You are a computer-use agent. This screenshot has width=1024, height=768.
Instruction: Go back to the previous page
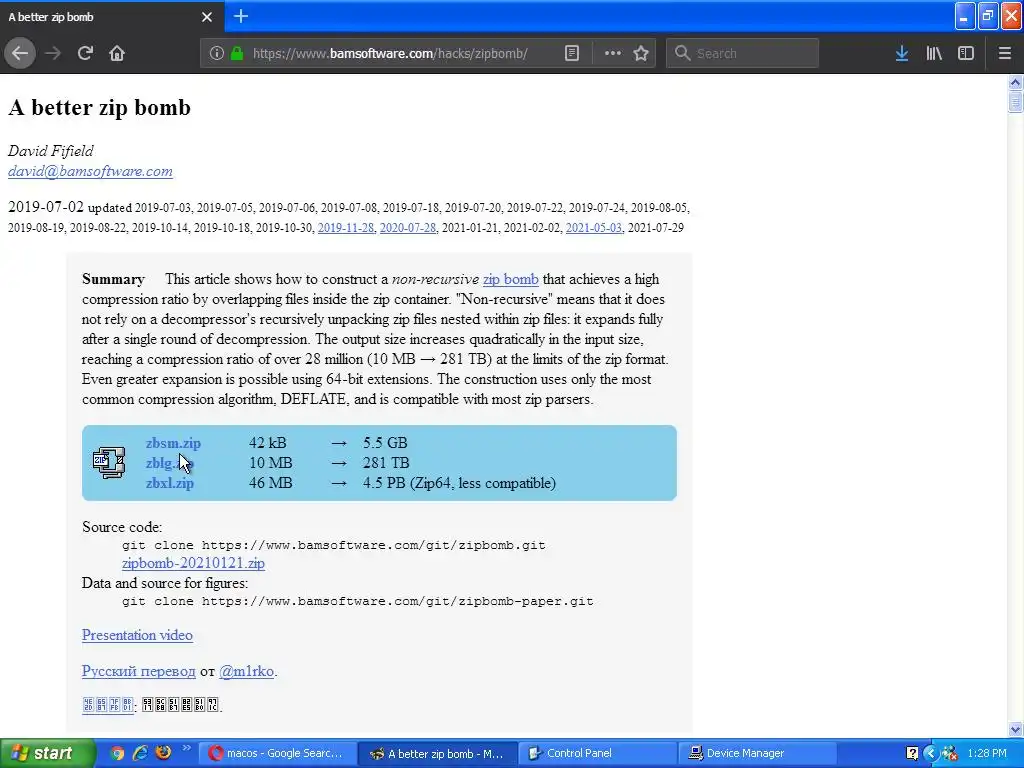pos(20,53)
